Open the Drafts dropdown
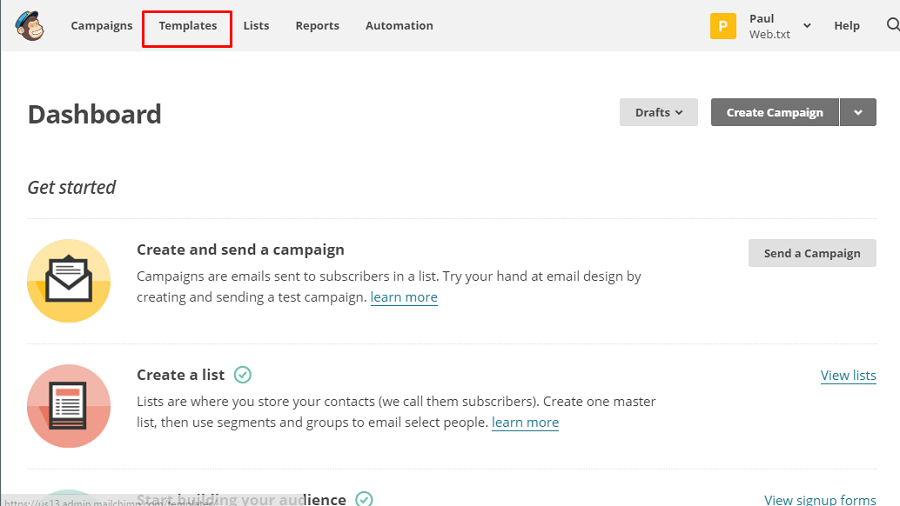Screen dimensions: 900x506 [658, 112]
